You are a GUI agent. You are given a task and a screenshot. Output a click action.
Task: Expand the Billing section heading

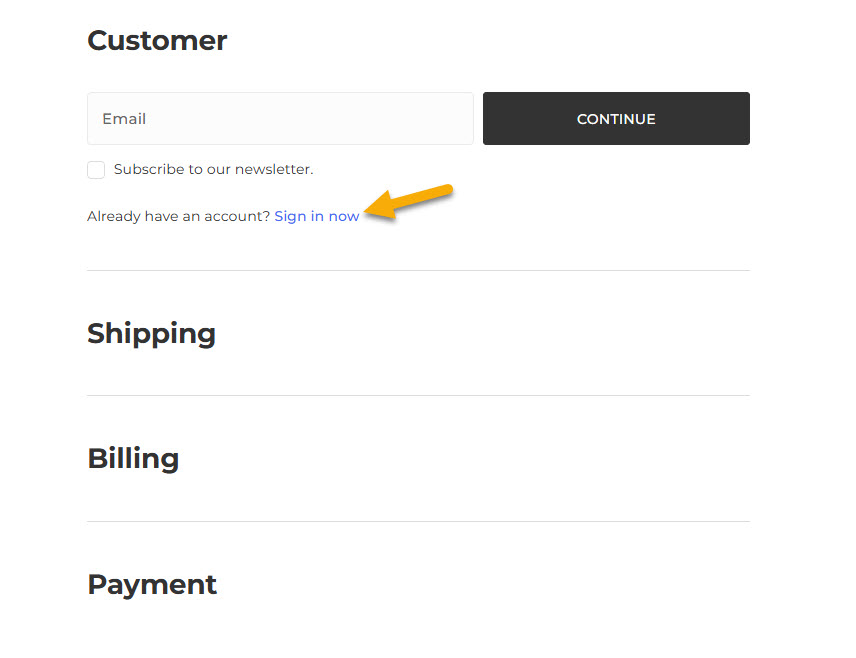(133, 459)
